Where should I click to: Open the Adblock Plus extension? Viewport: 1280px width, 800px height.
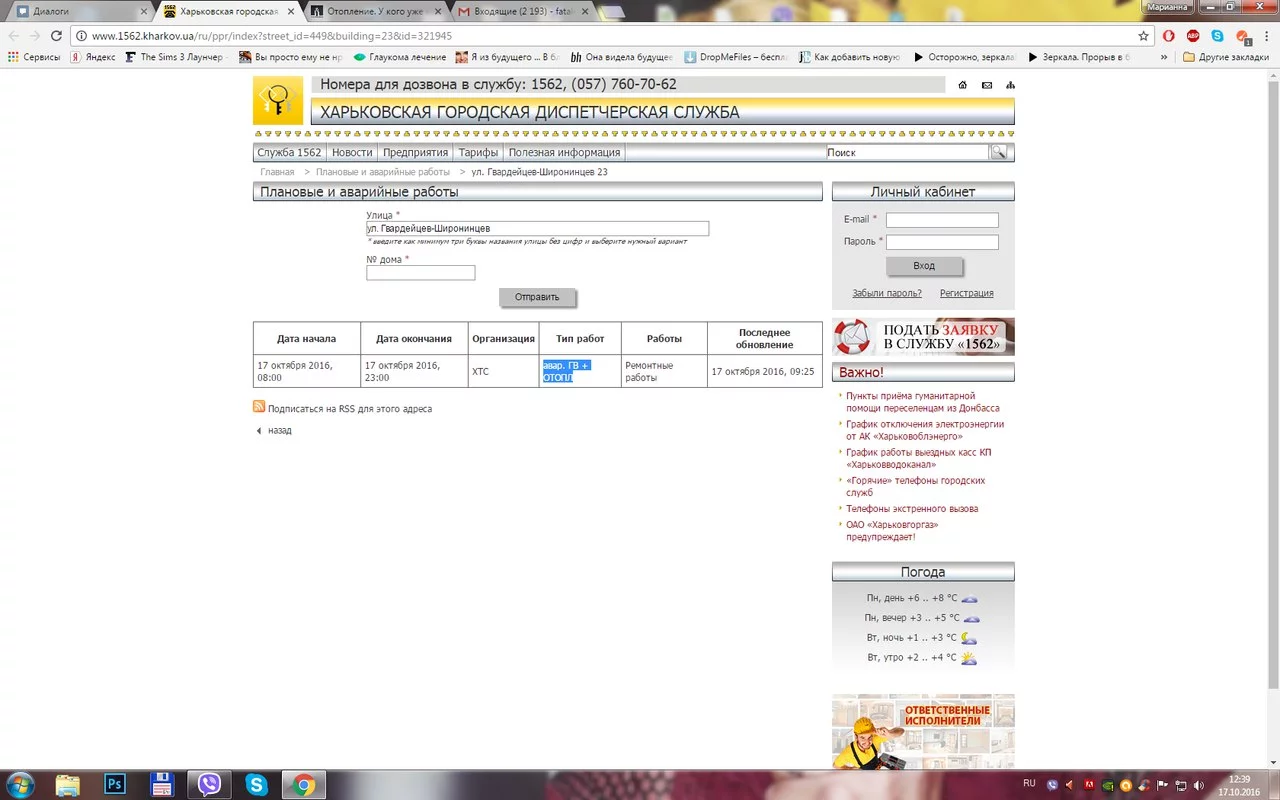(x=1193, y=35)
